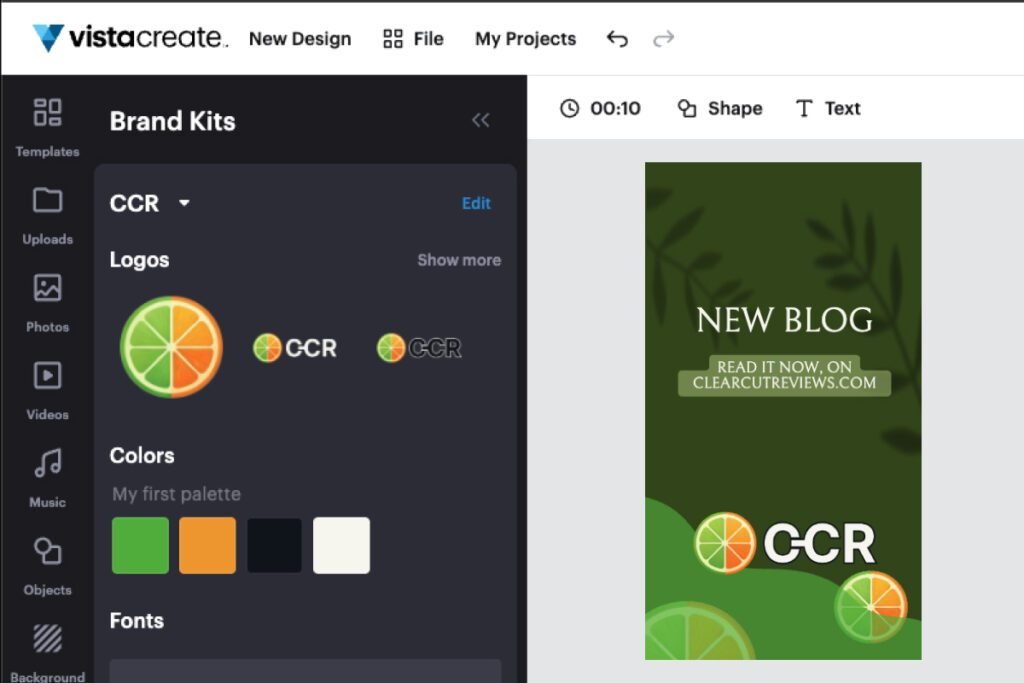
Task: Go to My Projects
Action: coord(525,39)
